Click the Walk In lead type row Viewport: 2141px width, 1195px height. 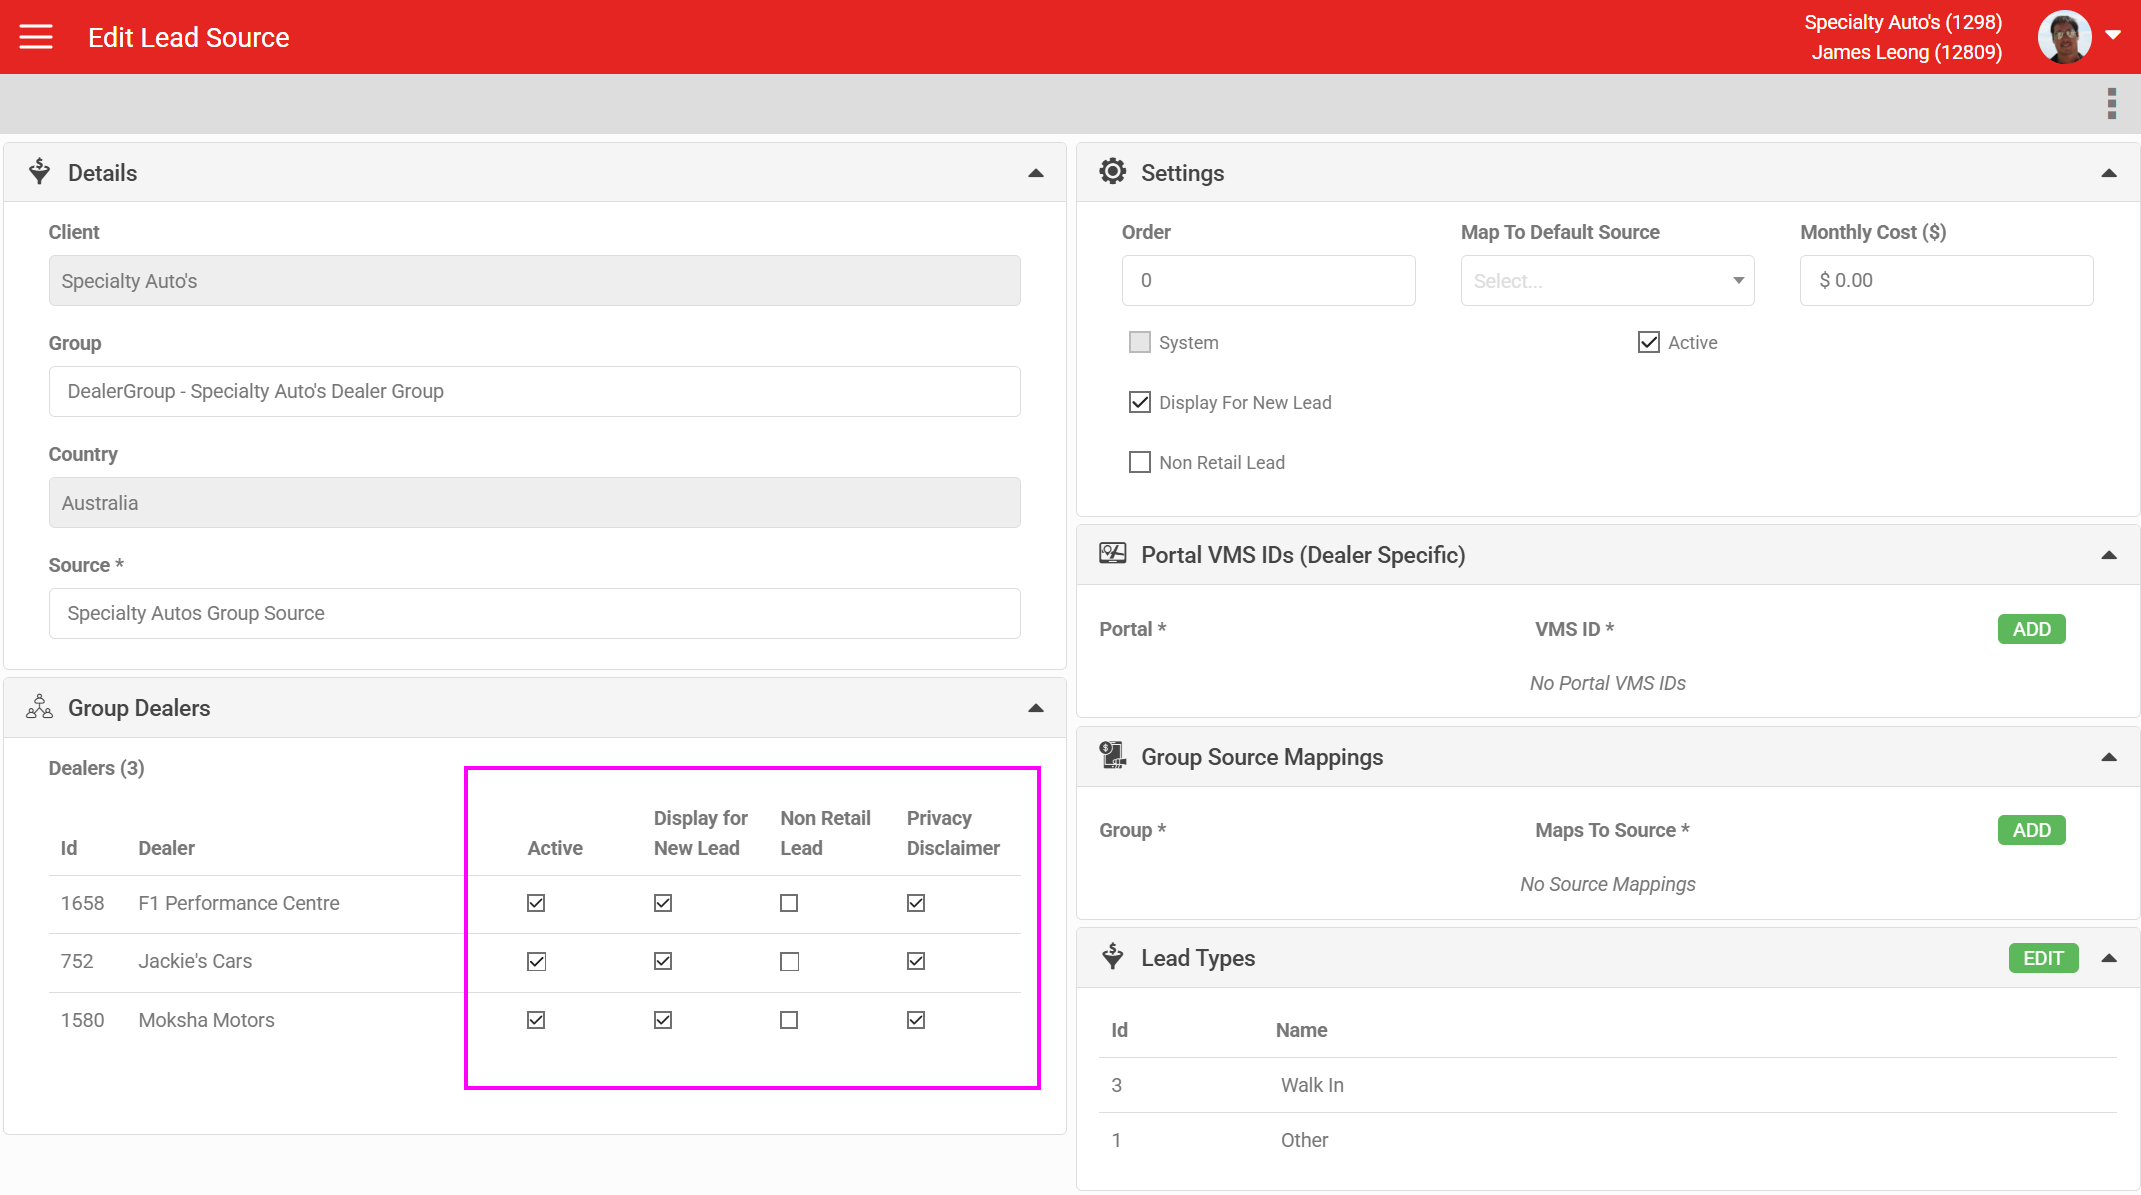tap(1607, 1085)
